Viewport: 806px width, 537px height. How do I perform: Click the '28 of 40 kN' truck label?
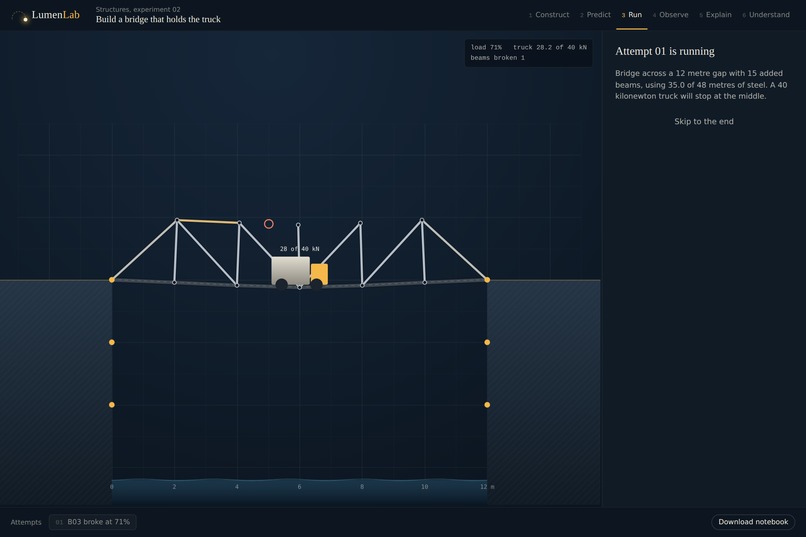299,249
